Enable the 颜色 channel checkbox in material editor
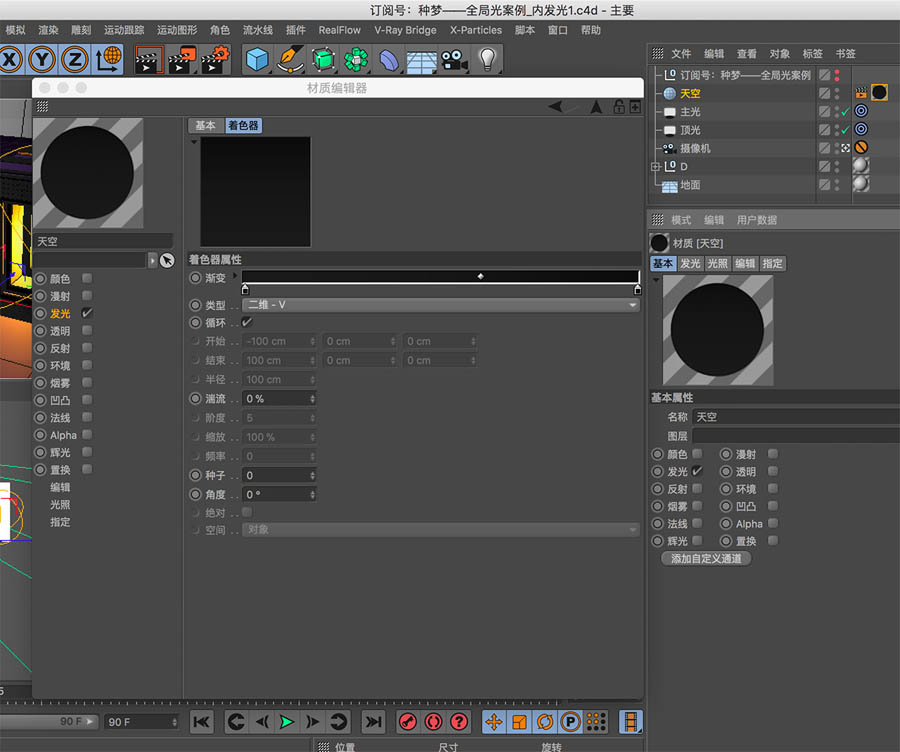 click(x=86, y=278)
